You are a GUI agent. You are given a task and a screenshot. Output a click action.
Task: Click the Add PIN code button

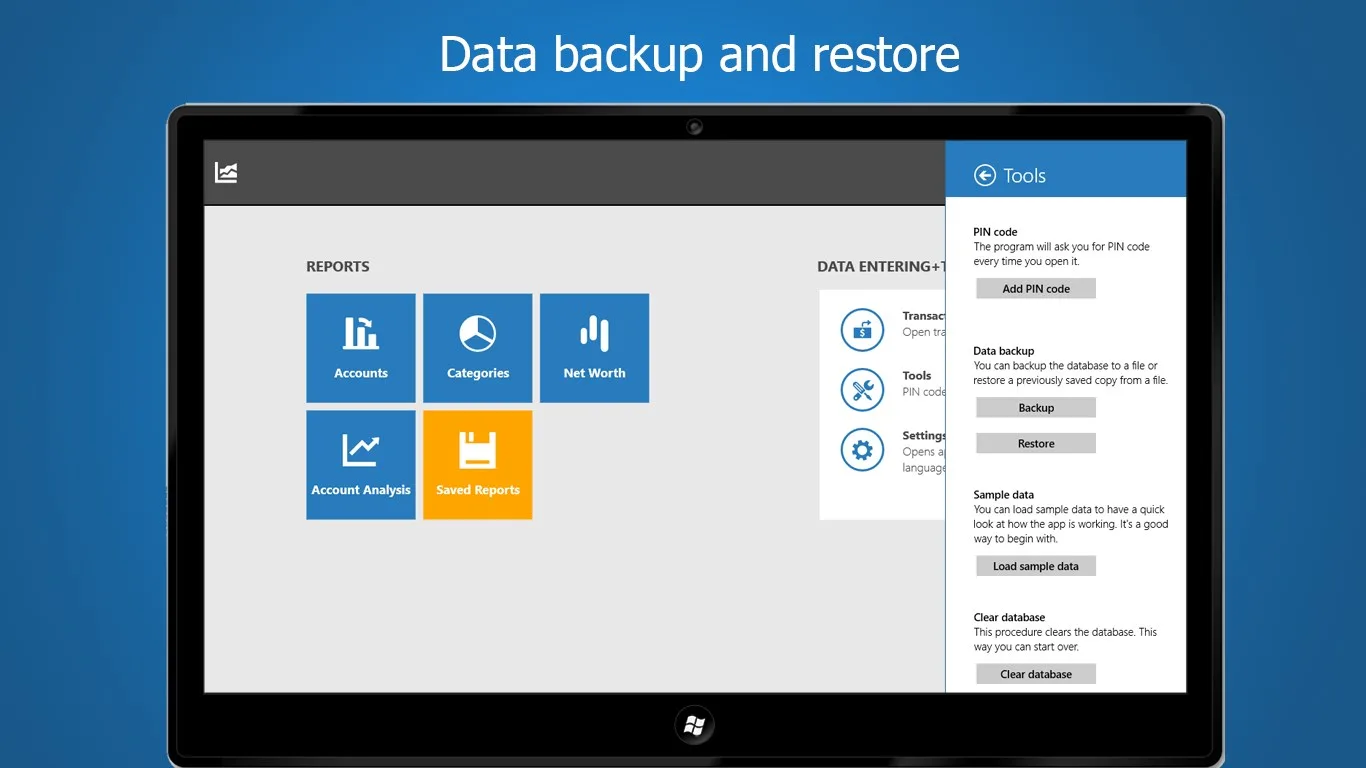(1036, 289)
